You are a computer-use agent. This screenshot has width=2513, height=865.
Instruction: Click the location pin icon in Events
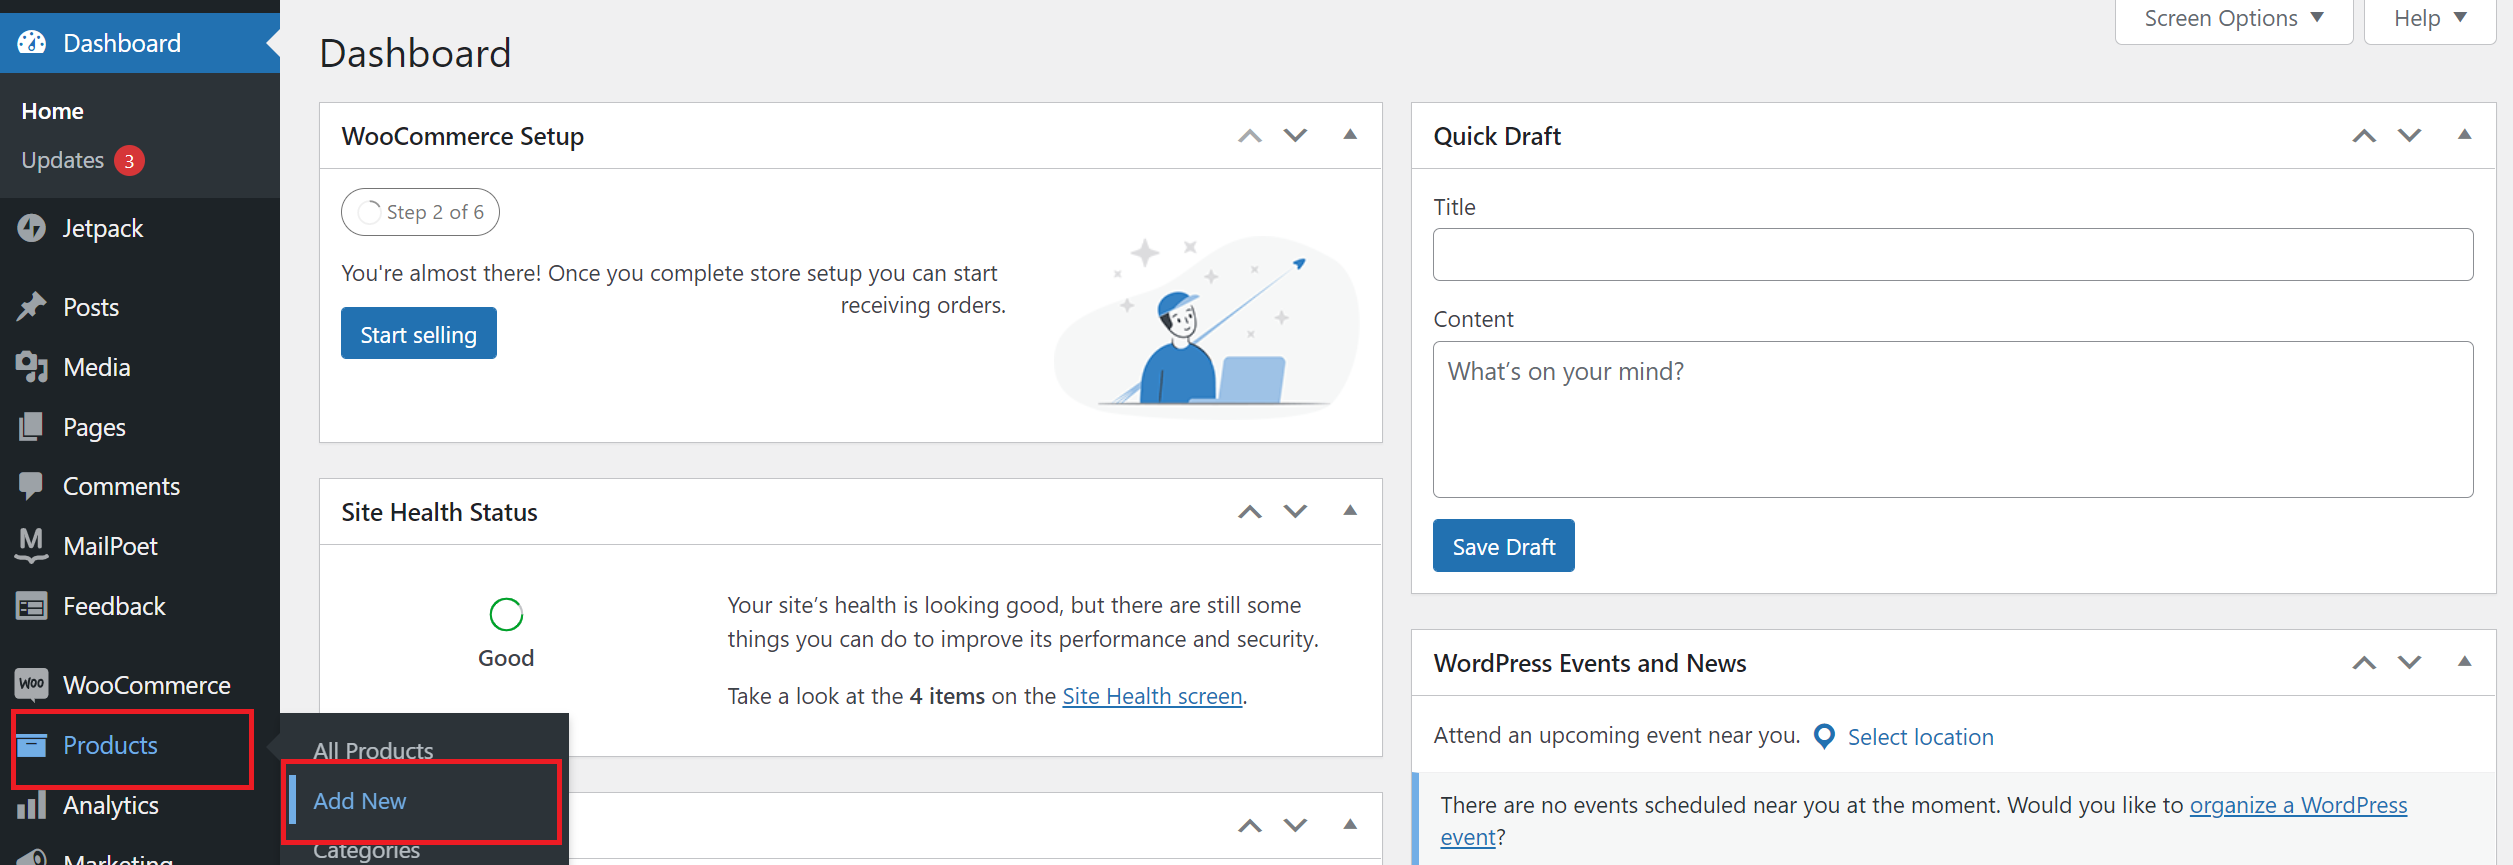tap(1824, 737)
